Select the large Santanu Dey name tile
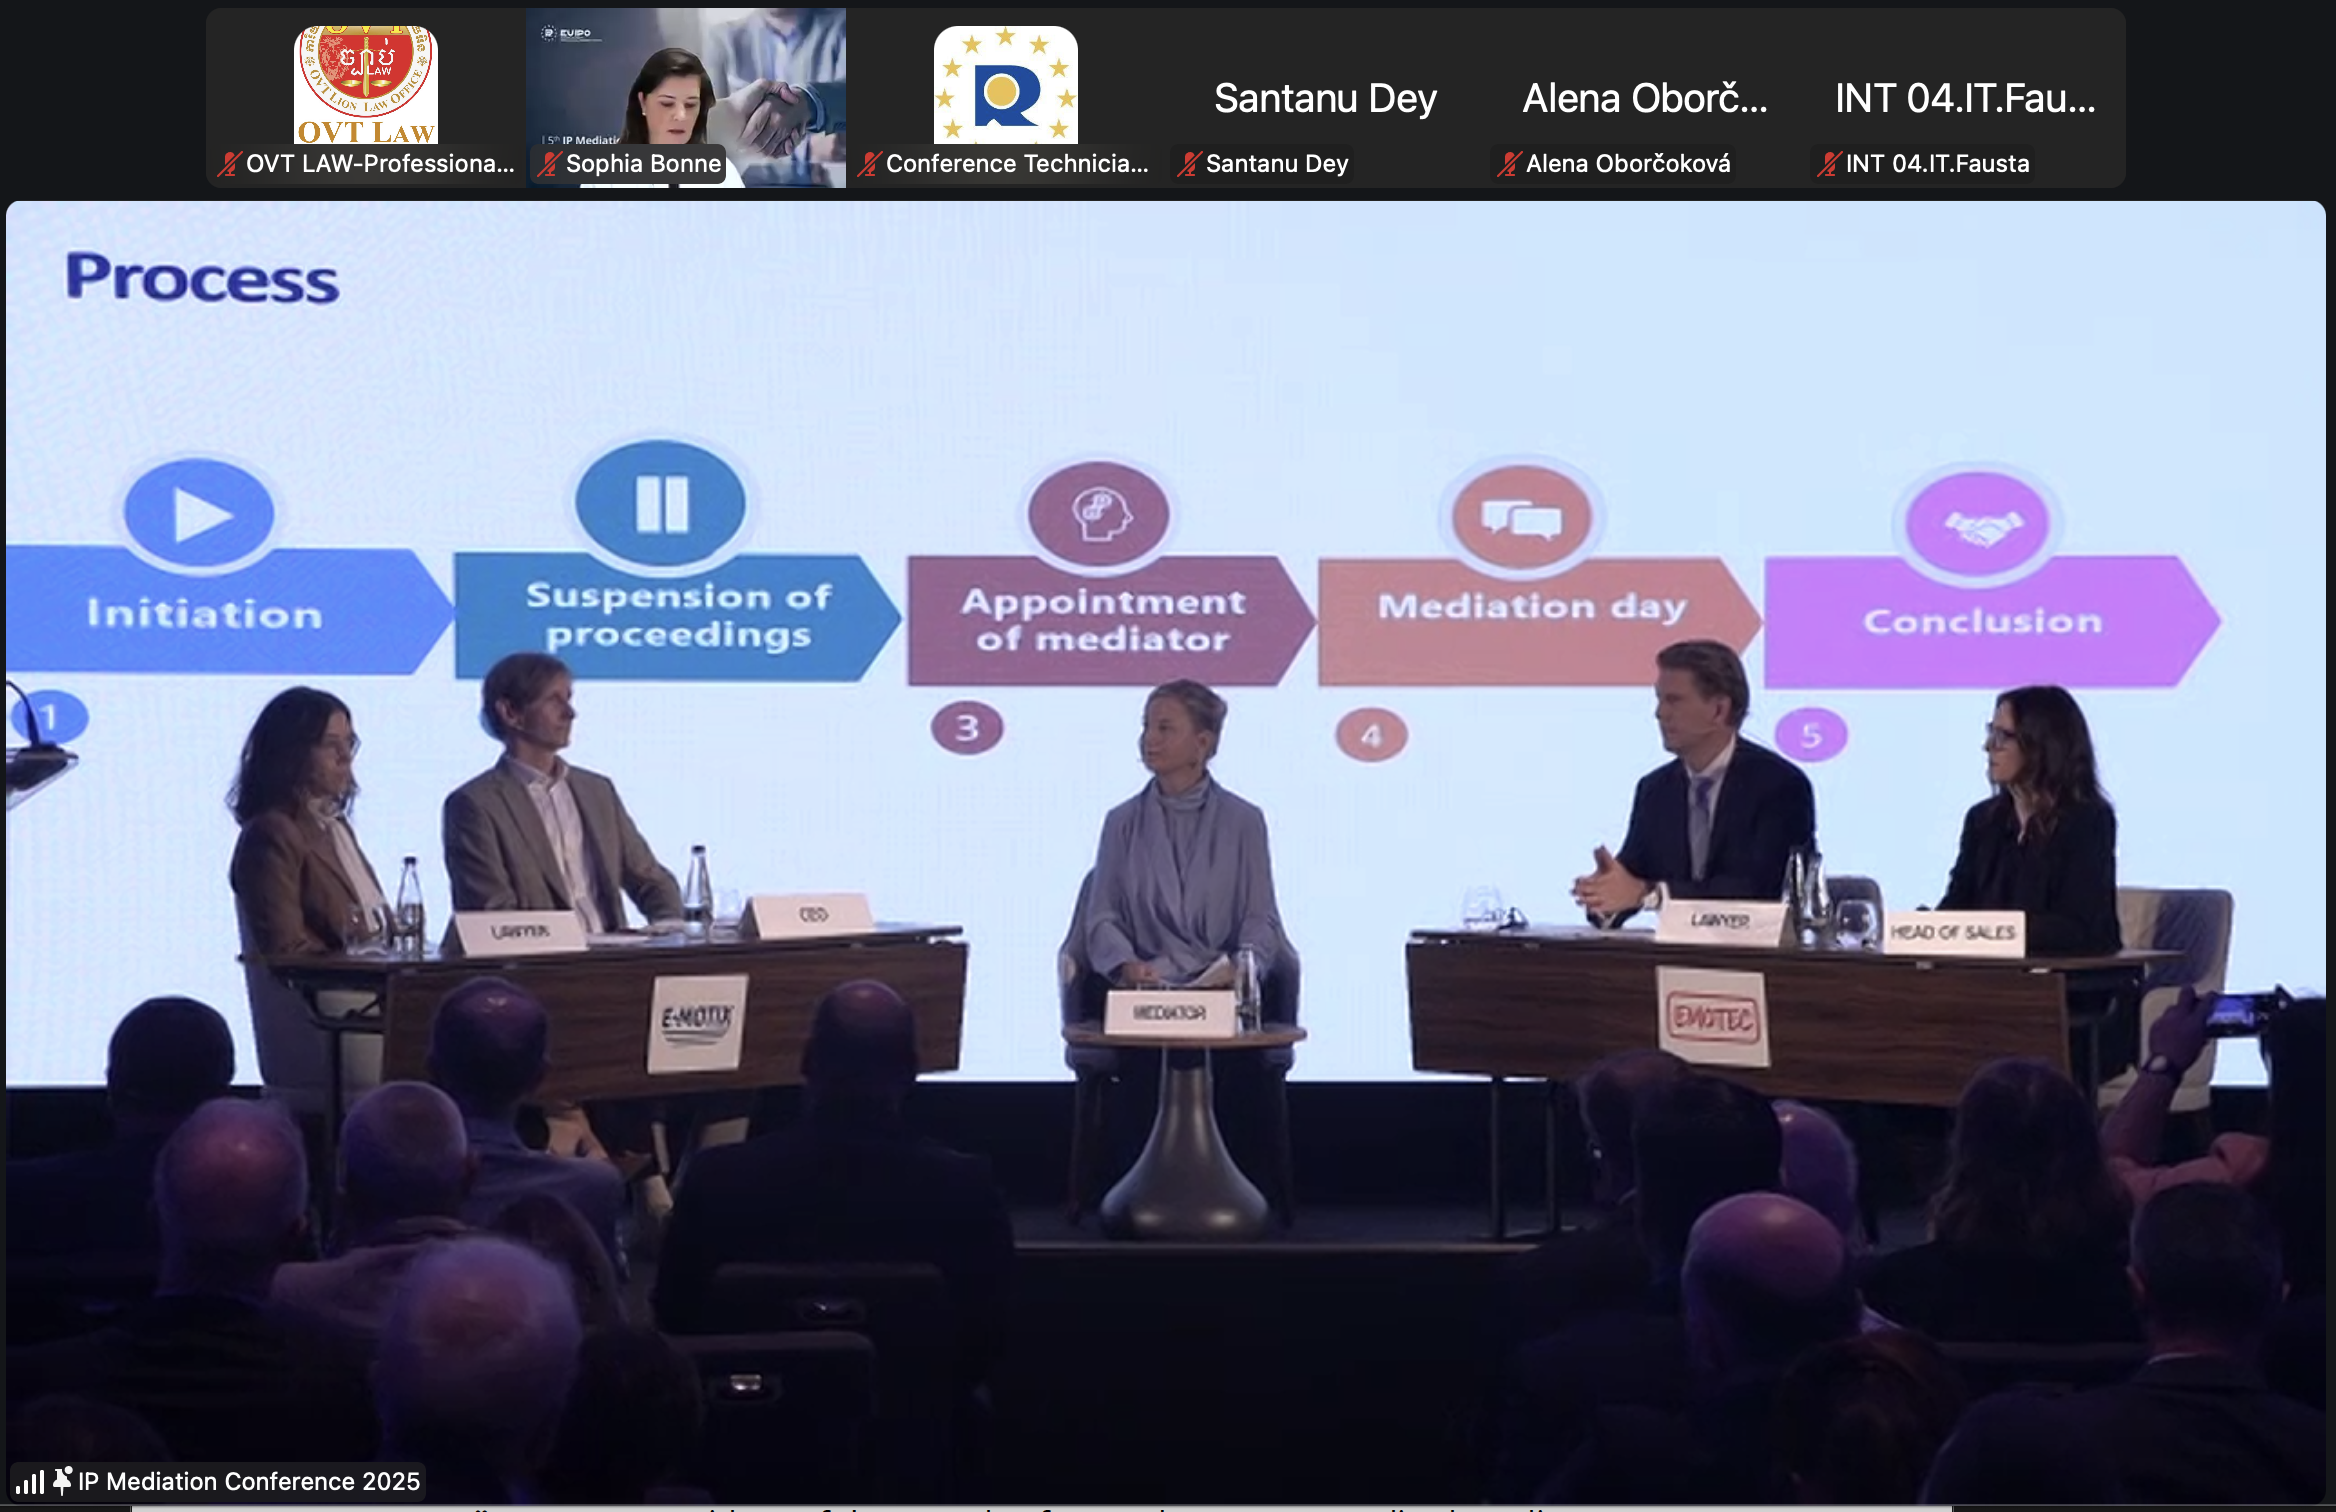Image resolution: width=2336 pixels, height=1512 pixels. point(1325,98)
